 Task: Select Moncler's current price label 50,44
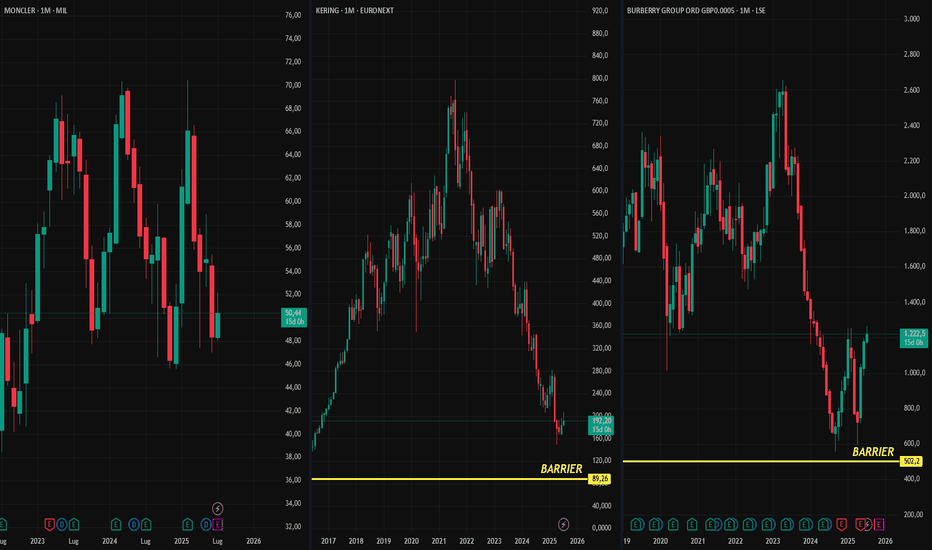point(294,317)
